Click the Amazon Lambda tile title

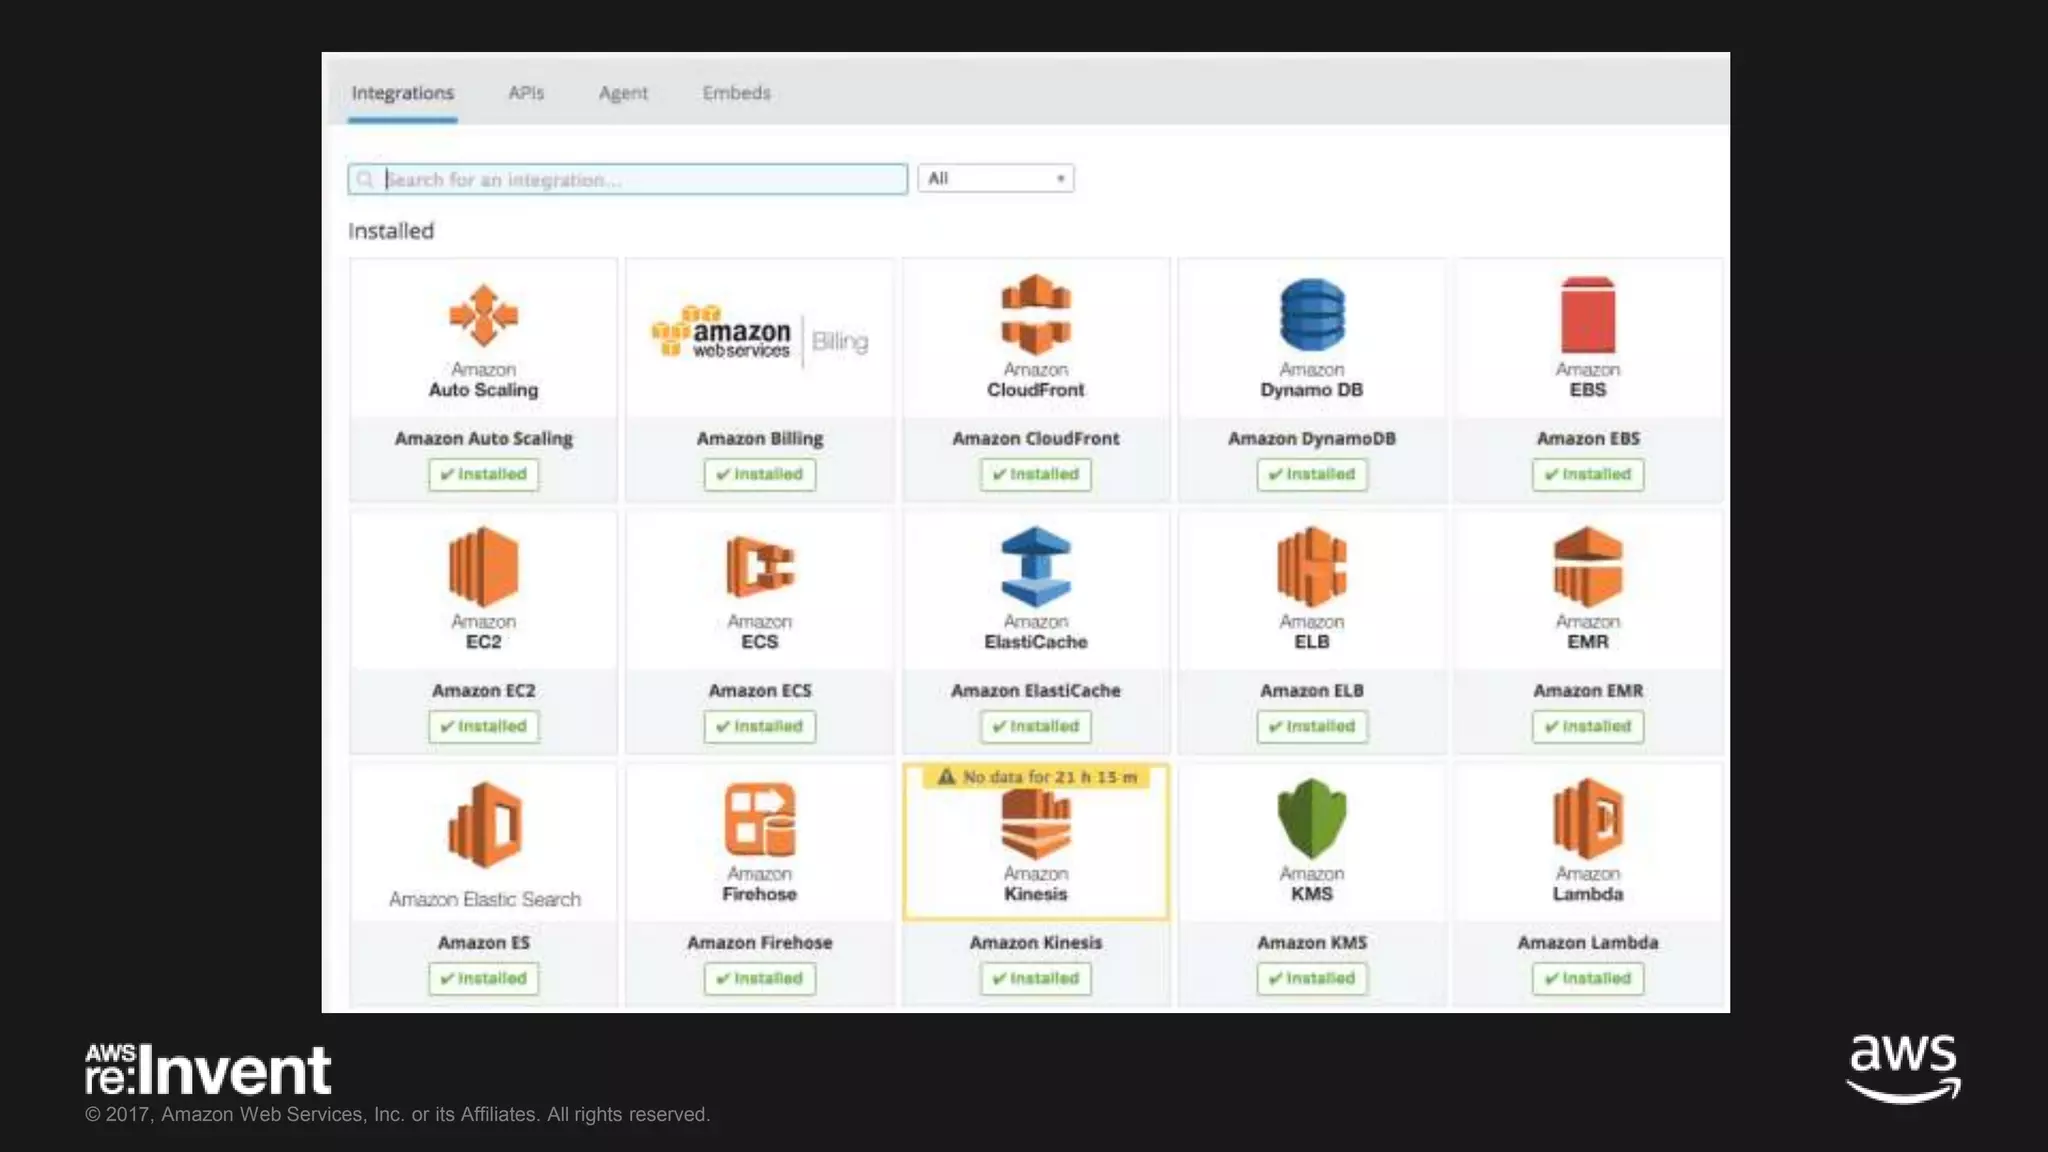coord(1588,942)
